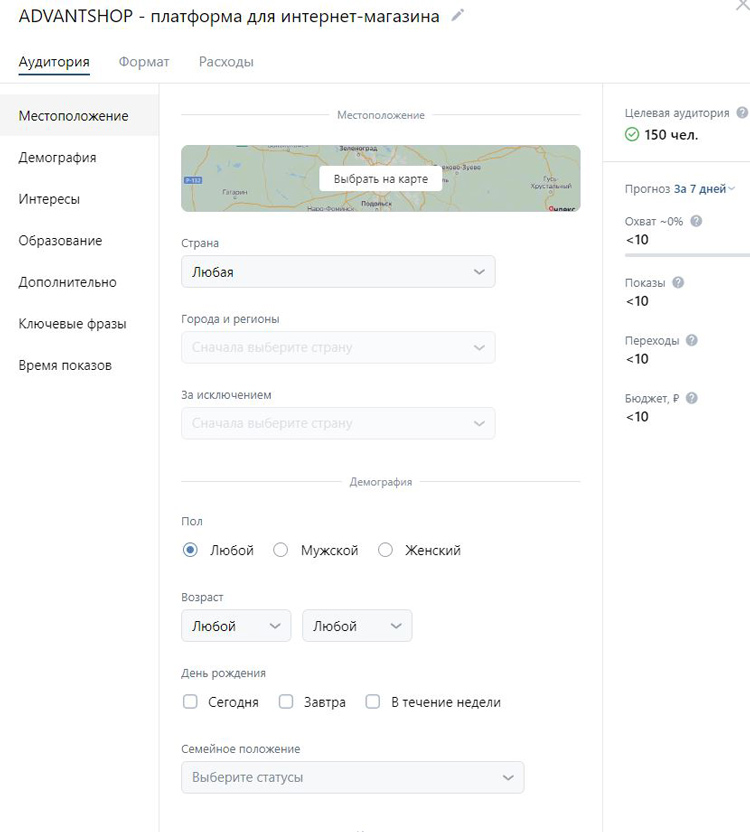750x832 pixels.
Task: Open the Страна dropdown
Action: (x=338, y=272)
